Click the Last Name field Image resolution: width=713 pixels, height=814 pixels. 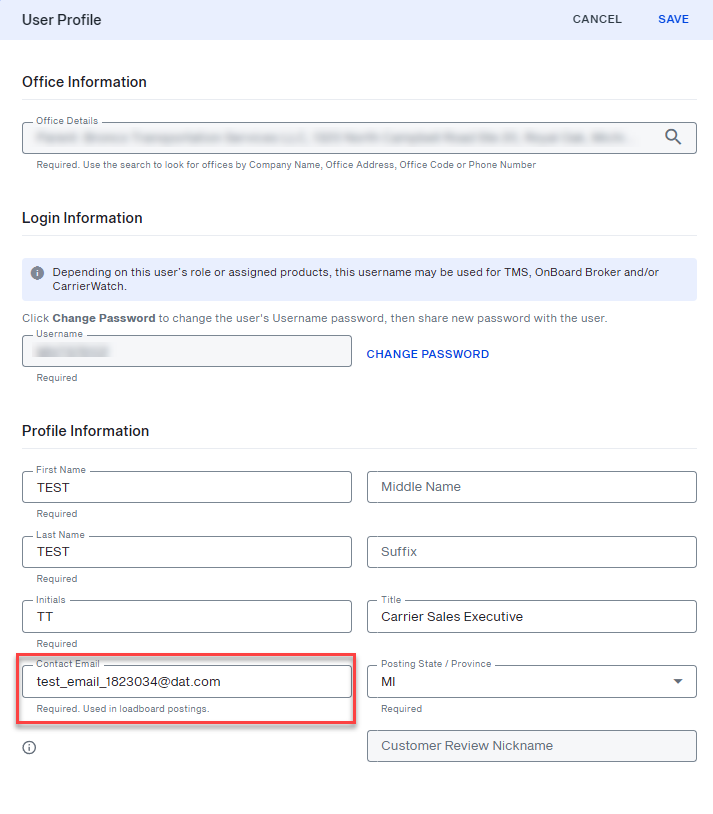click(186, 552)
